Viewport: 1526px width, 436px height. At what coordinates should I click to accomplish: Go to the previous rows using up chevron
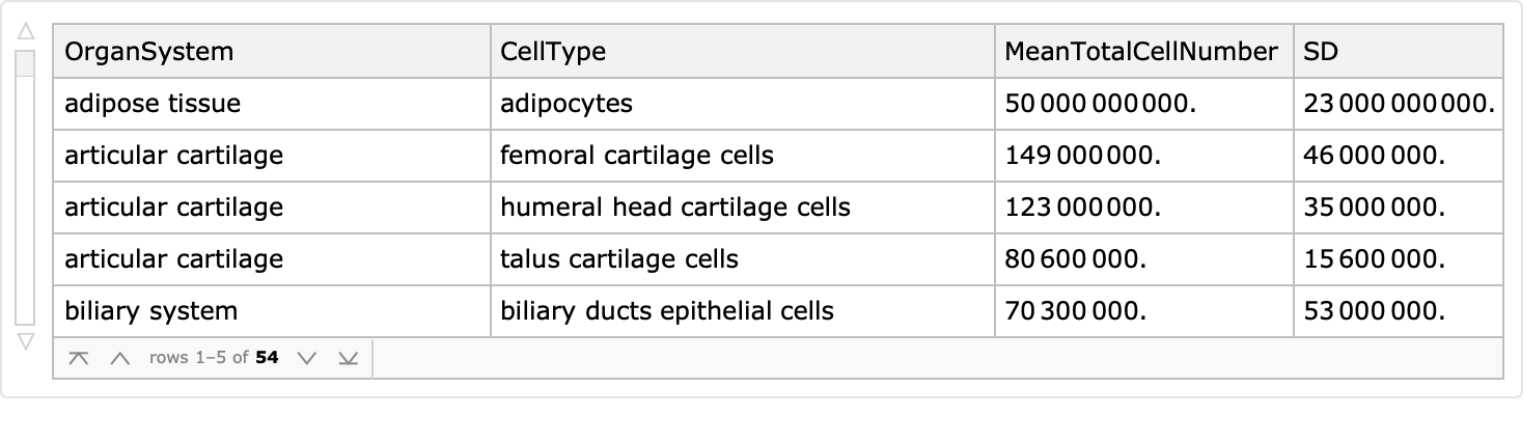pos(119,358)
